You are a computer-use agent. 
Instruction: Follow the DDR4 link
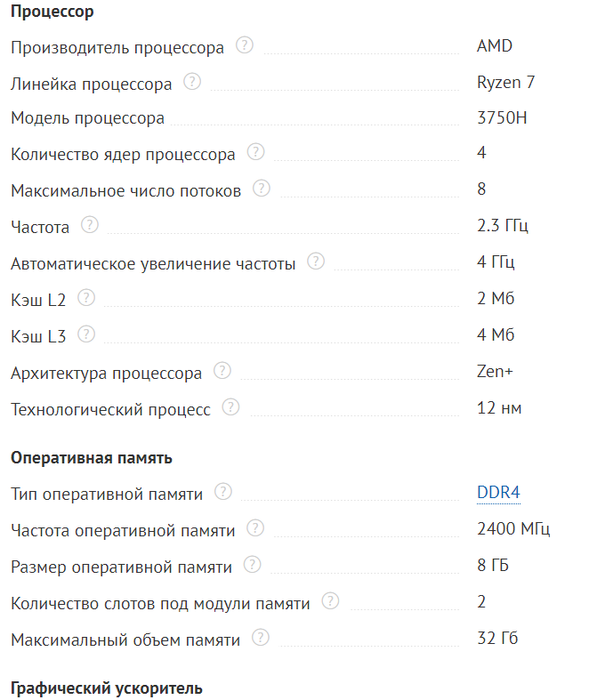[498, 492]
